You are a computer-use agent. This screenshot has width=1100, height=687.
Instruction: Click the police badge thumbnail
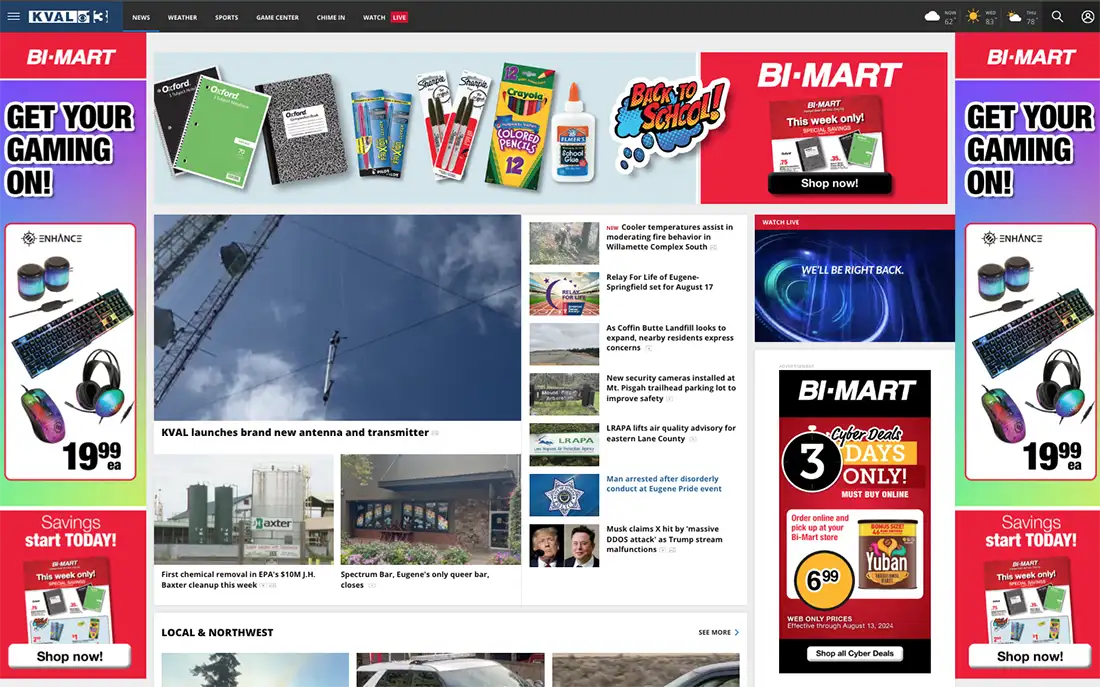564,495
